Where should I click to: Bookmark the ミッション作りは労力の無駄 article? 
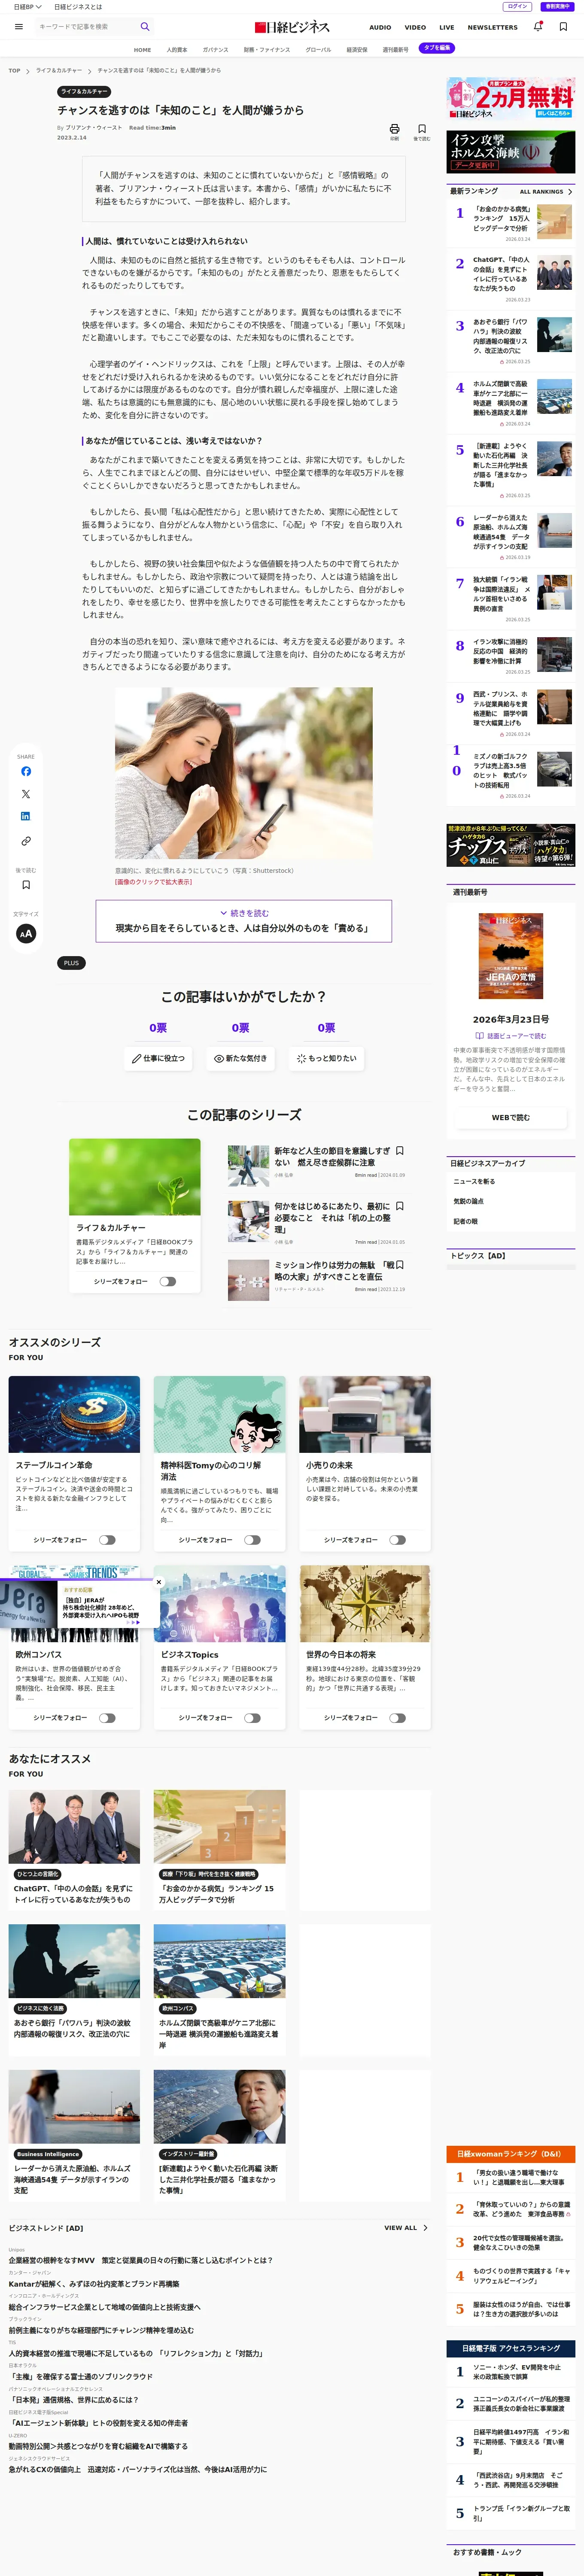(x=400, y=1265)
